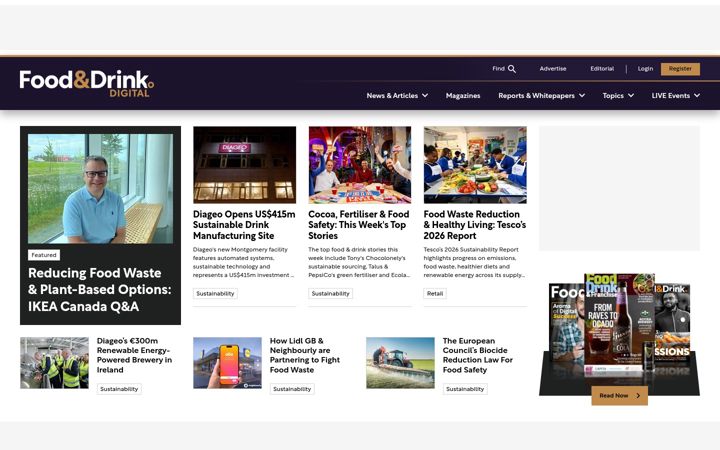Click Tesco's 2026 Sustainability Report summary text
This screenshot has width=720, height=450.
click(474, 262)
